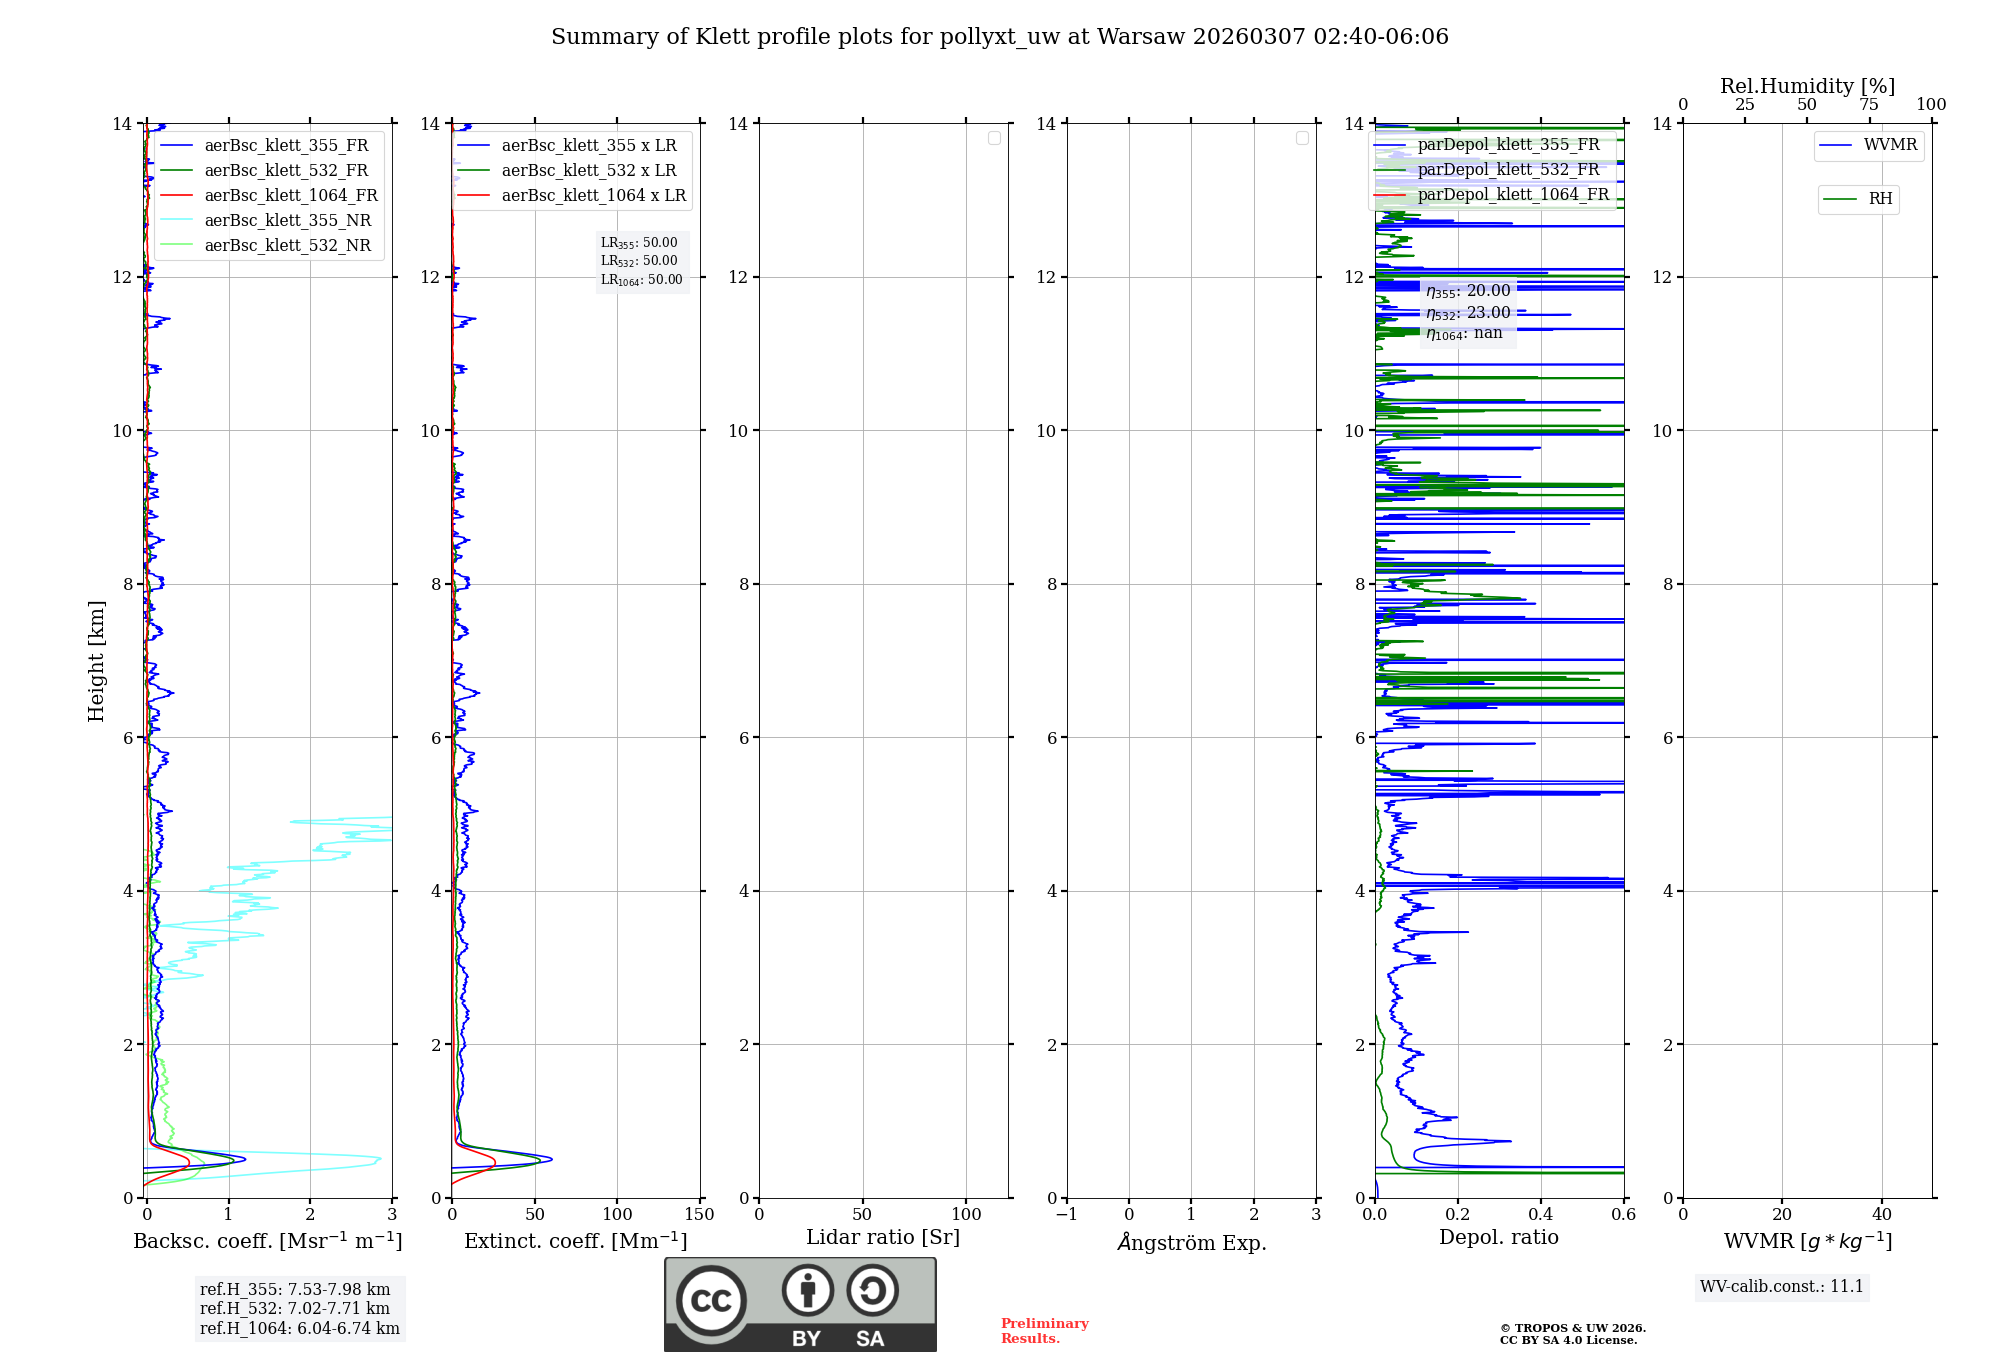The height and width of the screenshot is (1360, 2000).
Task: Click the empty legend box in Ångström plot
Action: 1302,138
